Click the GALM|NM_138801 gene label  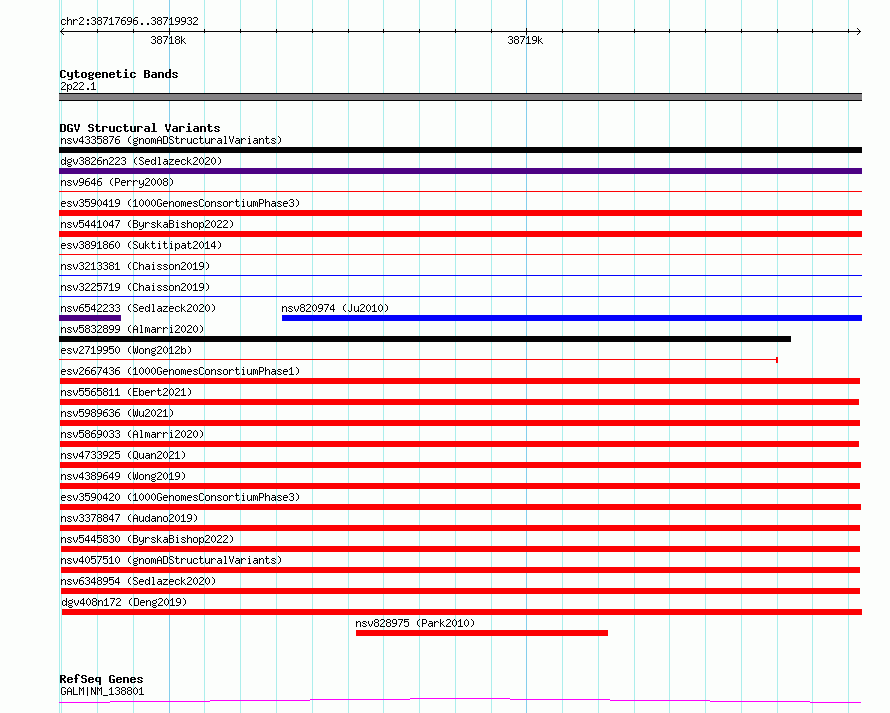(x=102, y=691)
